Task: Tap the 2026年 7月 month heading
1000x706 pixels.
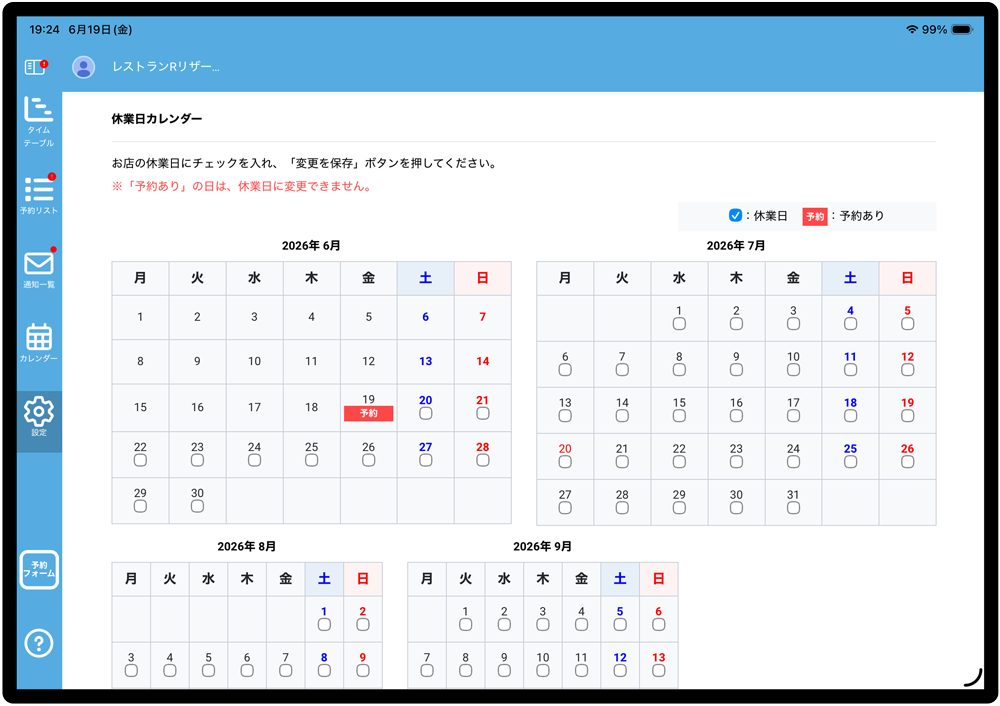Action: pos(736,246)
